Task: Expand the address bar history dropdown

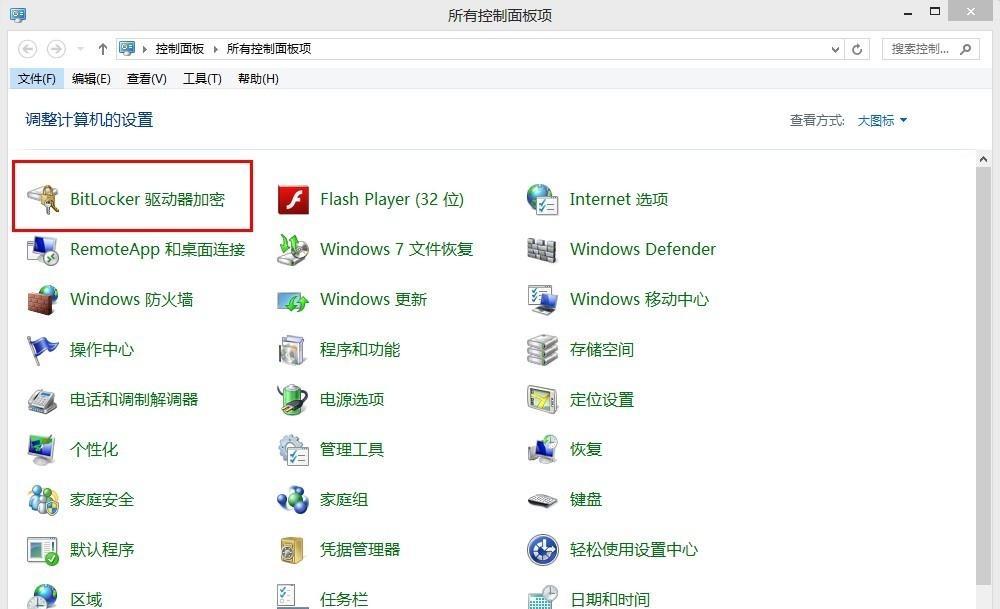Action: pyautogui.click(x=835, y=49)
